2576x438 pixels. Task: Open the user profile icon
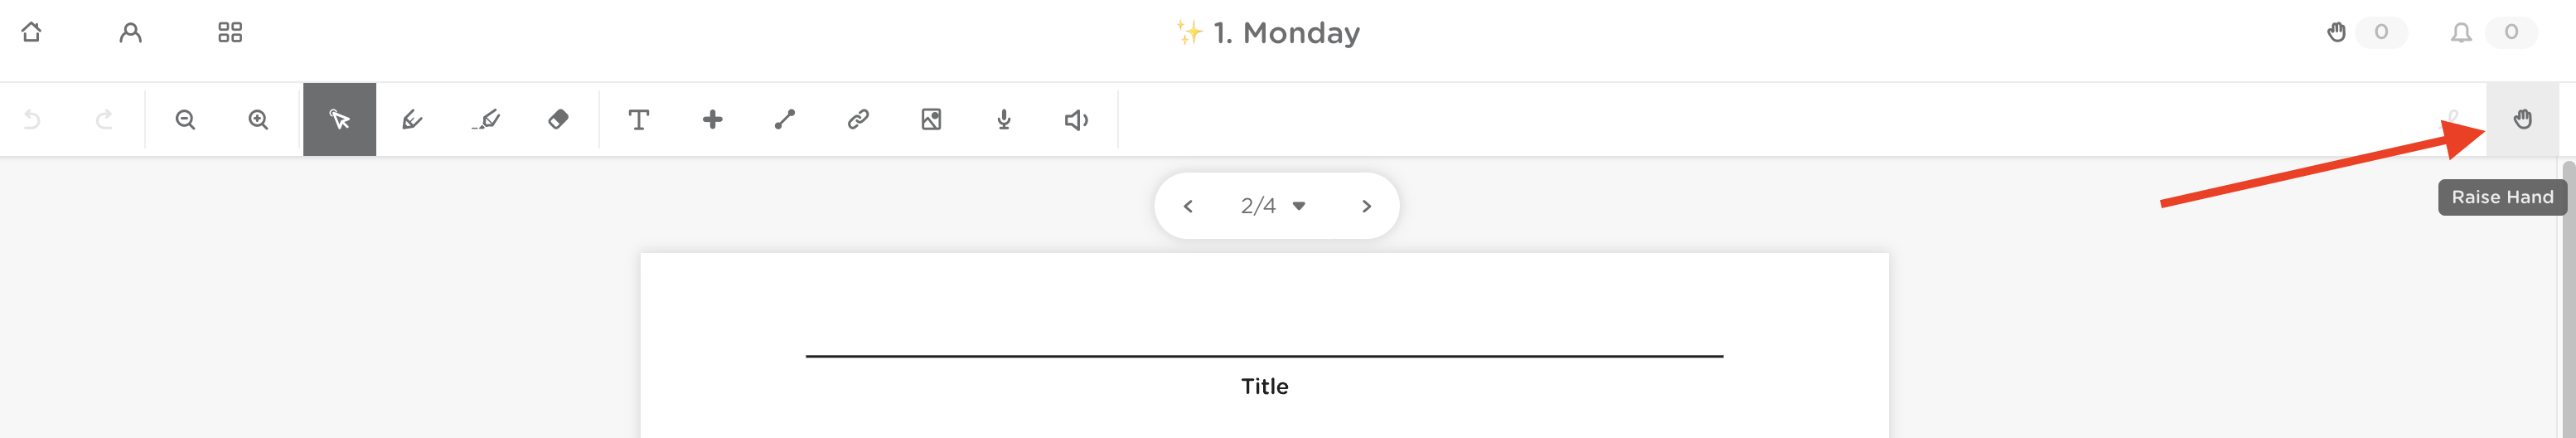pyautogui.click(x=130, y=32)
